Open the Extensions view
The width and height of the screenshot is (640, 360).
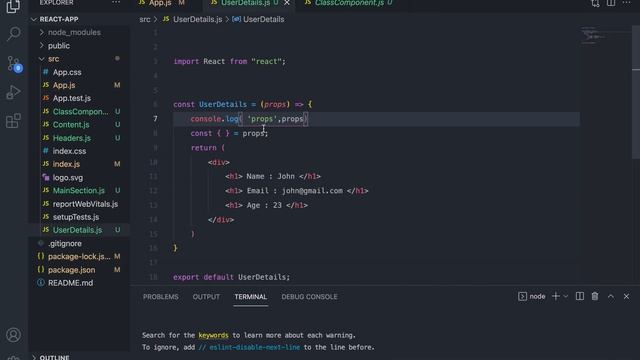[13, 121]
